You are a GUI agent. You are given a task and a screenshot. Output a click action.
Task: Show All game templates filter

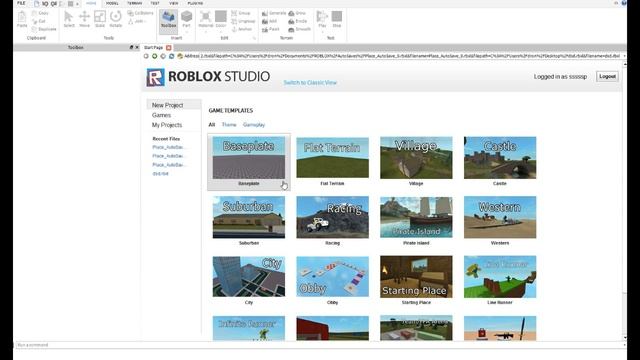pos(211,124)
